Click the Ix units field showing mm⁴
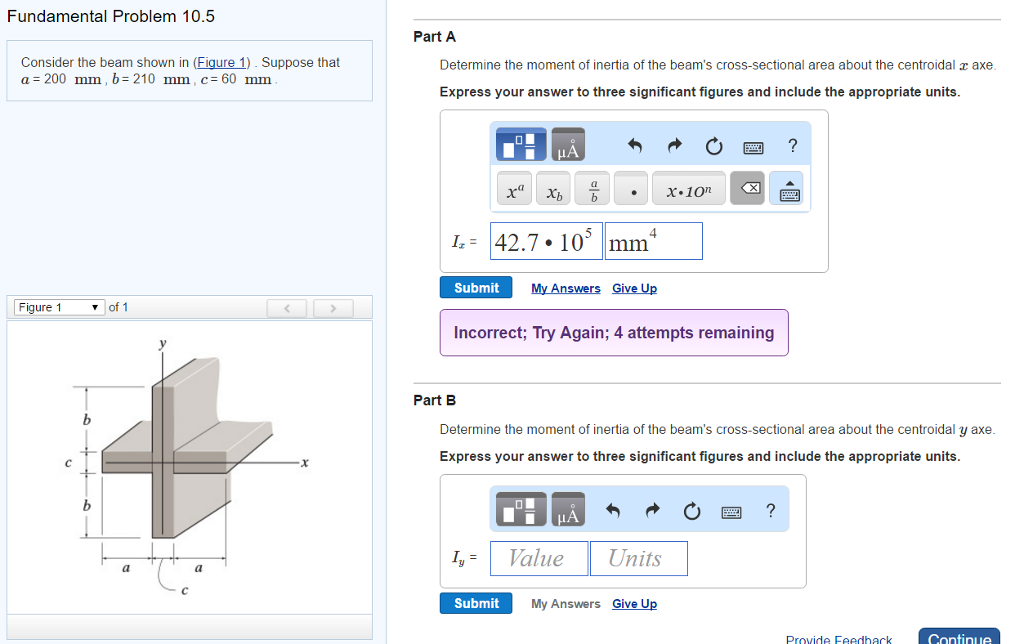The width and height of the screenshot is (1024, 644). [654, 241]
